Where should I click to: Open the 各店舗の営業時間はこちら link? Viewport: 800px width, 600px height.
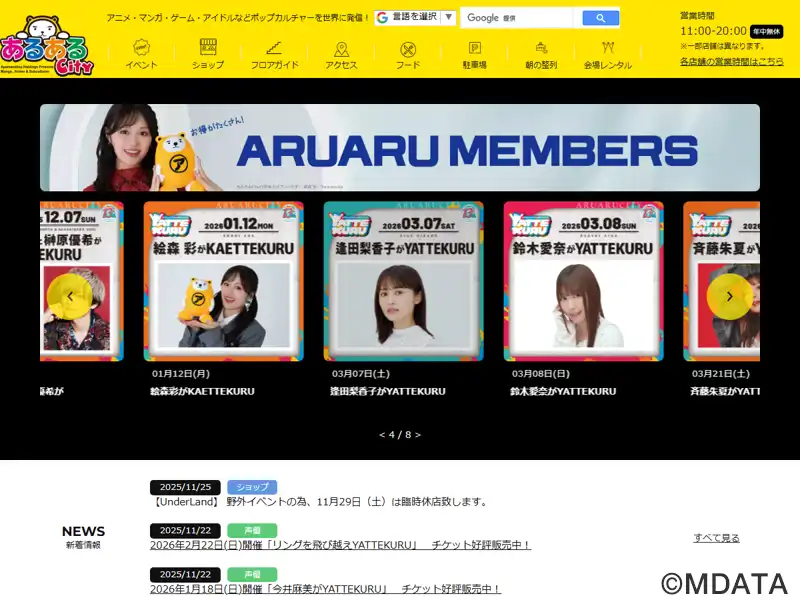coord(731,62)
